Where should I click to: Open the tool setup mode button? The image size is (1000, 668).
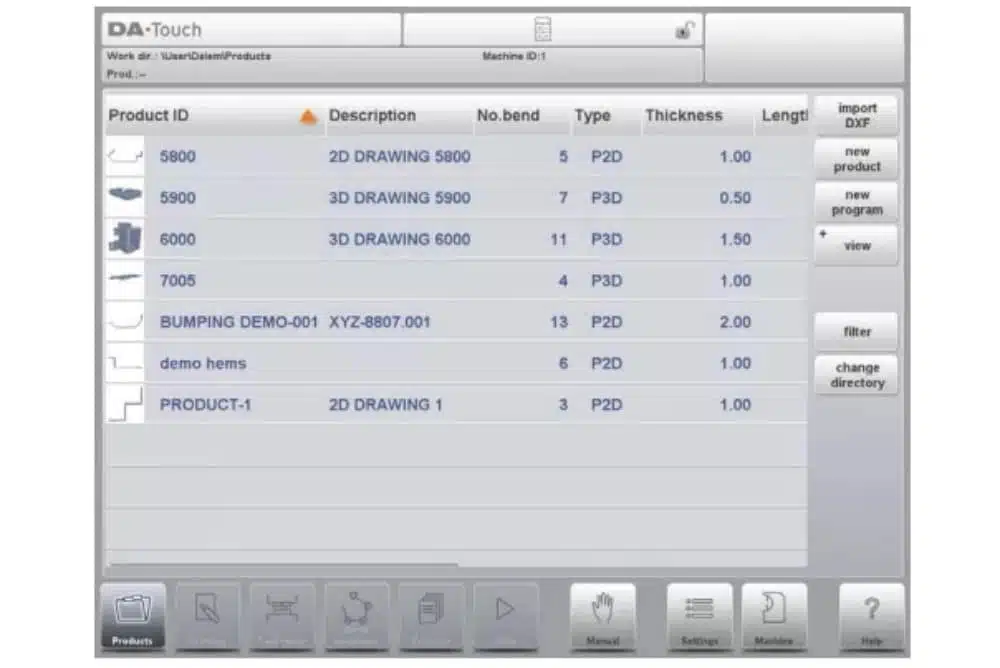pos(282,616)
